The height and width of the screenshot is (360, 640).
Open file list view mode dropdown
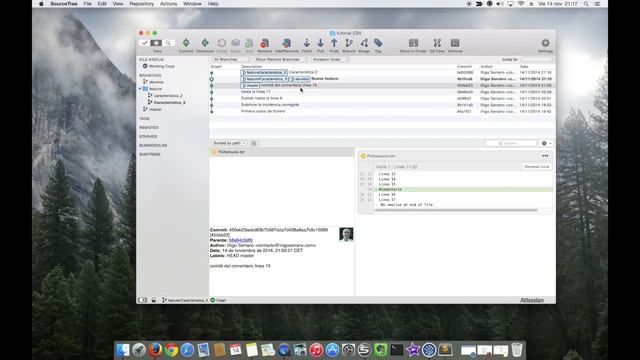click(x=254, y=143)
